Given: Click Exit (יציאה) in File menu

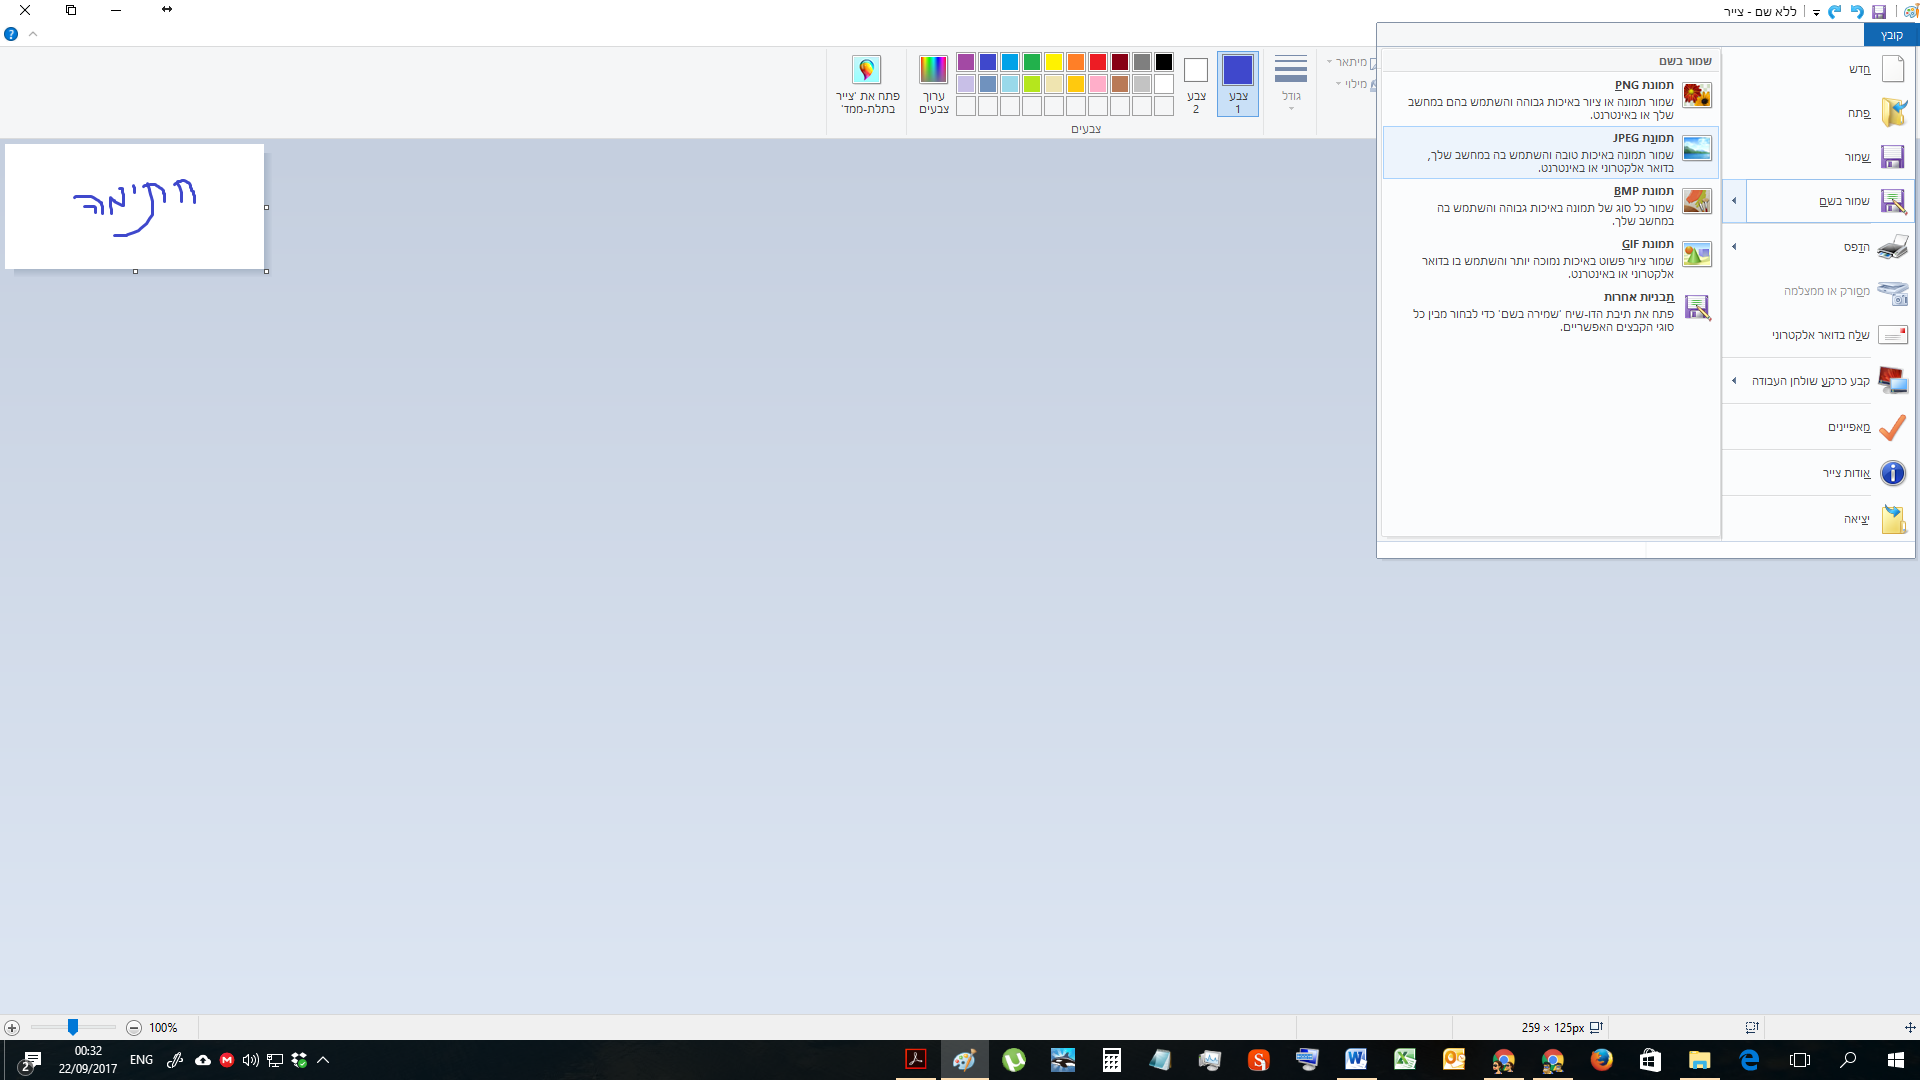Looking at the screenshot, I should coord(1818,519).
